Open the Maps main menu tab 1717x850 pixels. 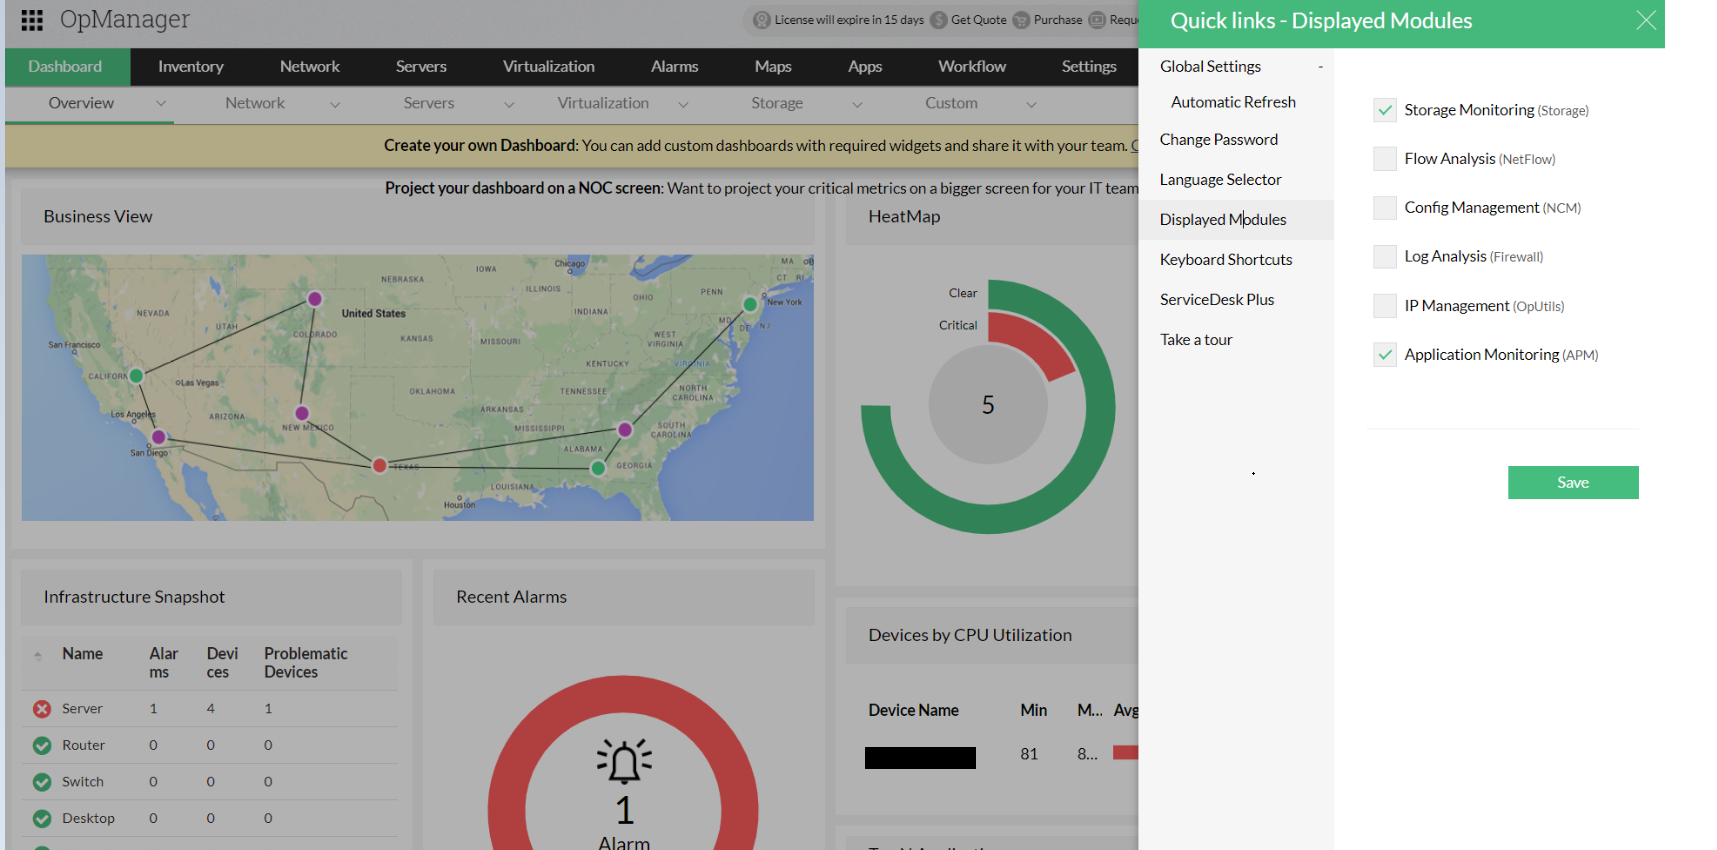point(773,67)
